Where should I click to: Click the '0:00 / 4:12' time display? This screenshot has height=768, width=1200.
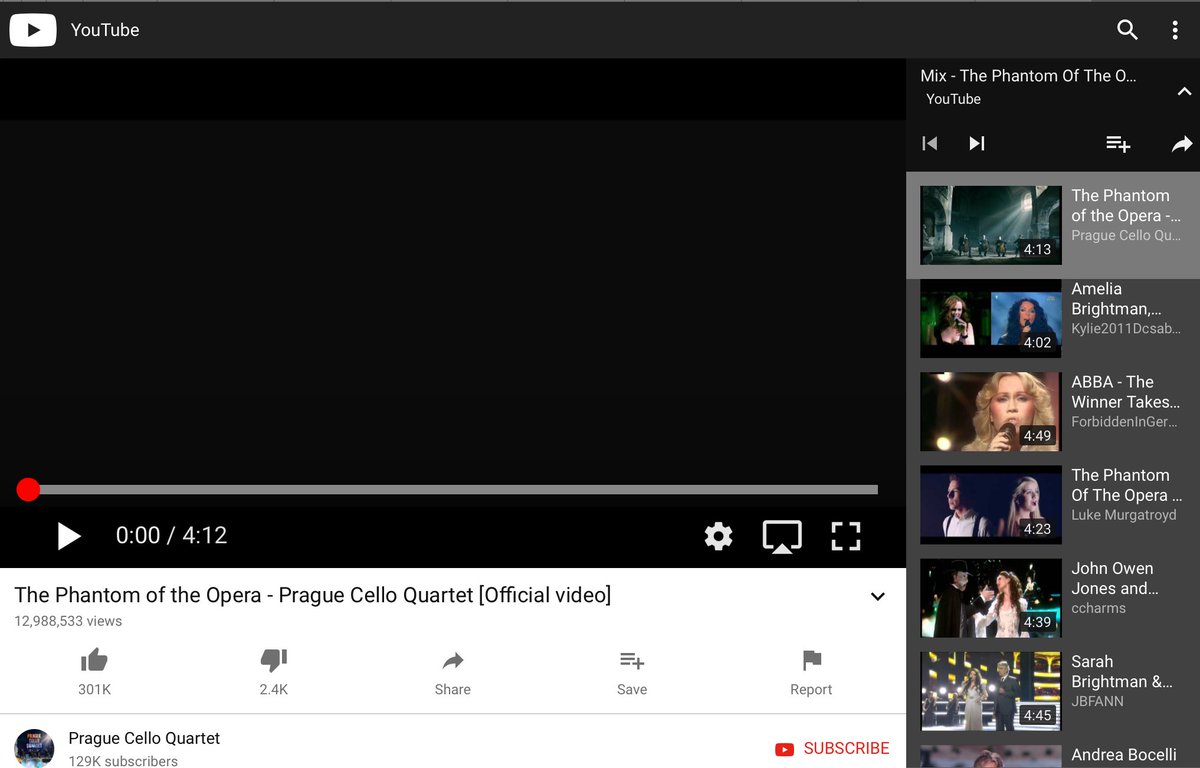click(171, 536)
